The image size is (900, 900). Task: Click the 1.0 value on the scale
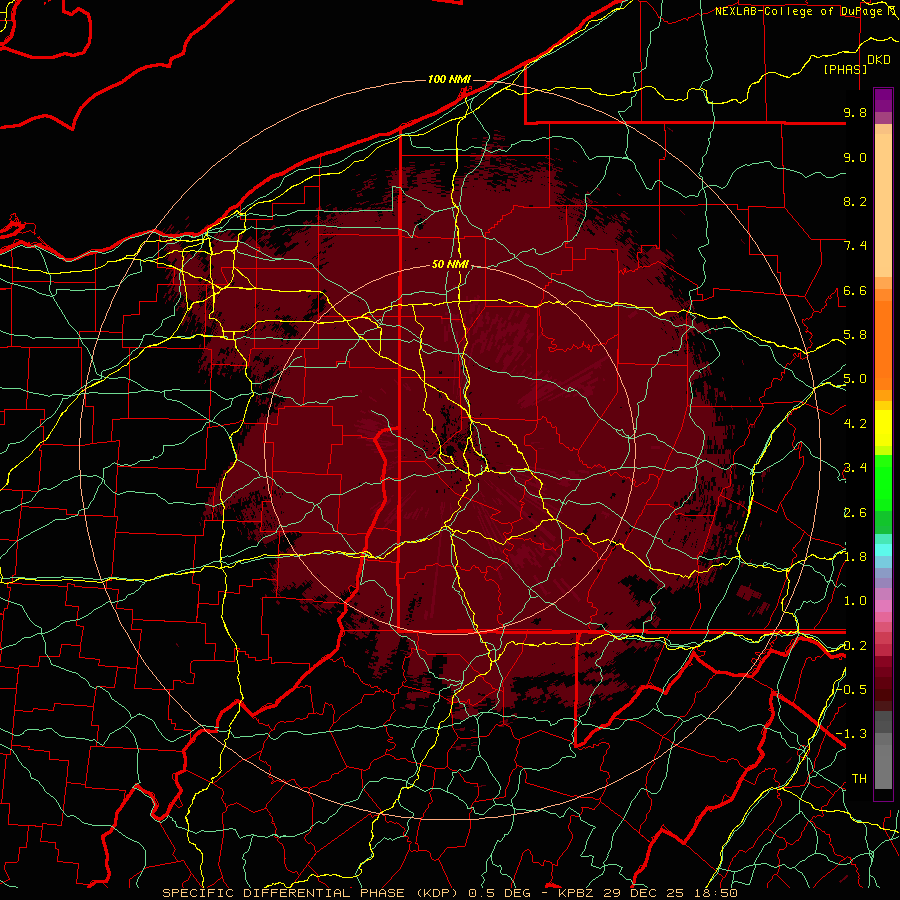(x=855, y=601)
